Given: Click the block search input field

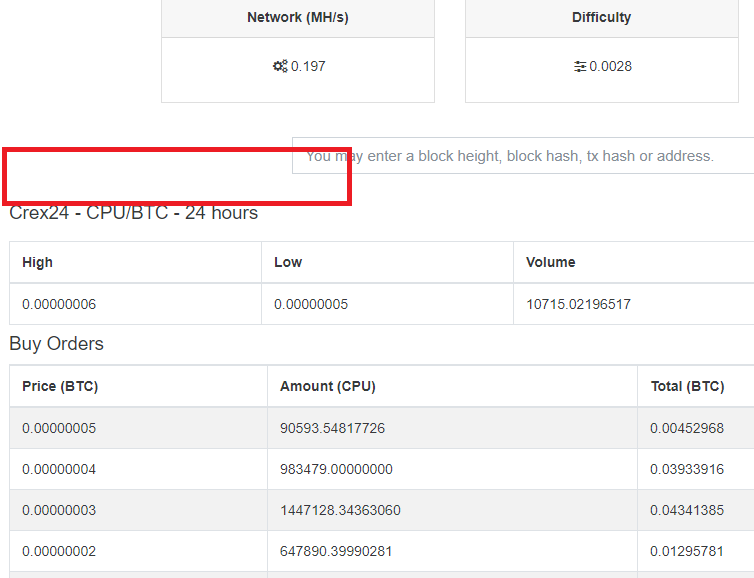Looking at the screenshot, I should click(x=523, y=156).
